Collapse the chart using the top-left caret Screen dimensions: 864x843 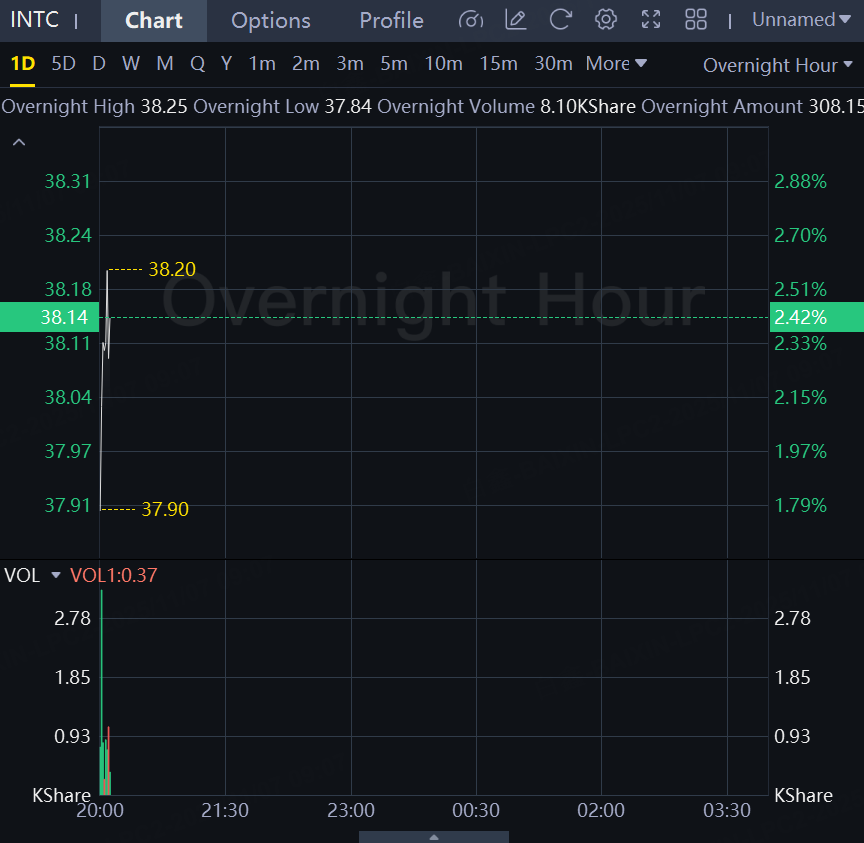[19, 143]
